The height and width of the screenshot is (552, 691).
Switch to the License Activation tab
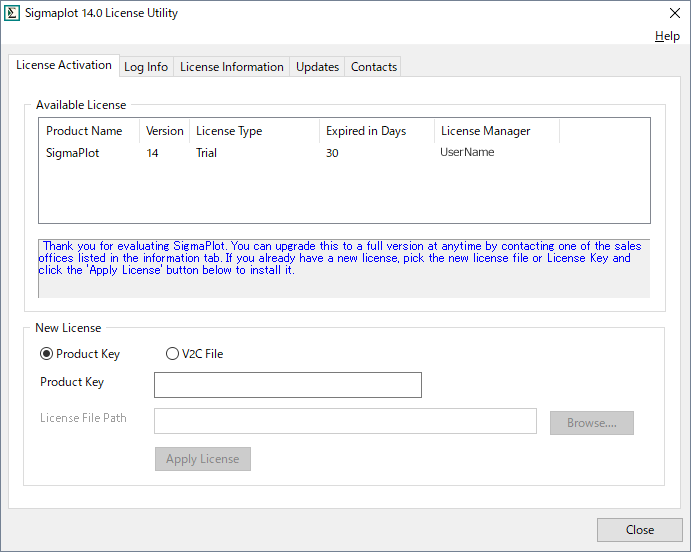coord(64,65)
